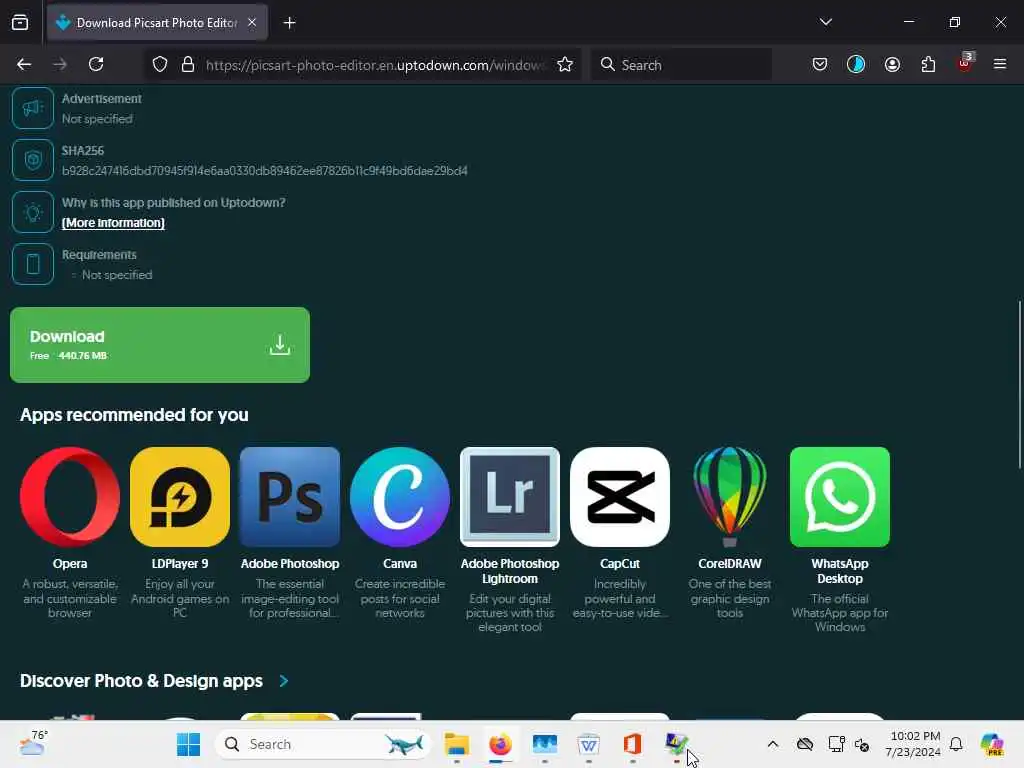Open the Copilot preview icon in taskbar

(x=992, y=744)
